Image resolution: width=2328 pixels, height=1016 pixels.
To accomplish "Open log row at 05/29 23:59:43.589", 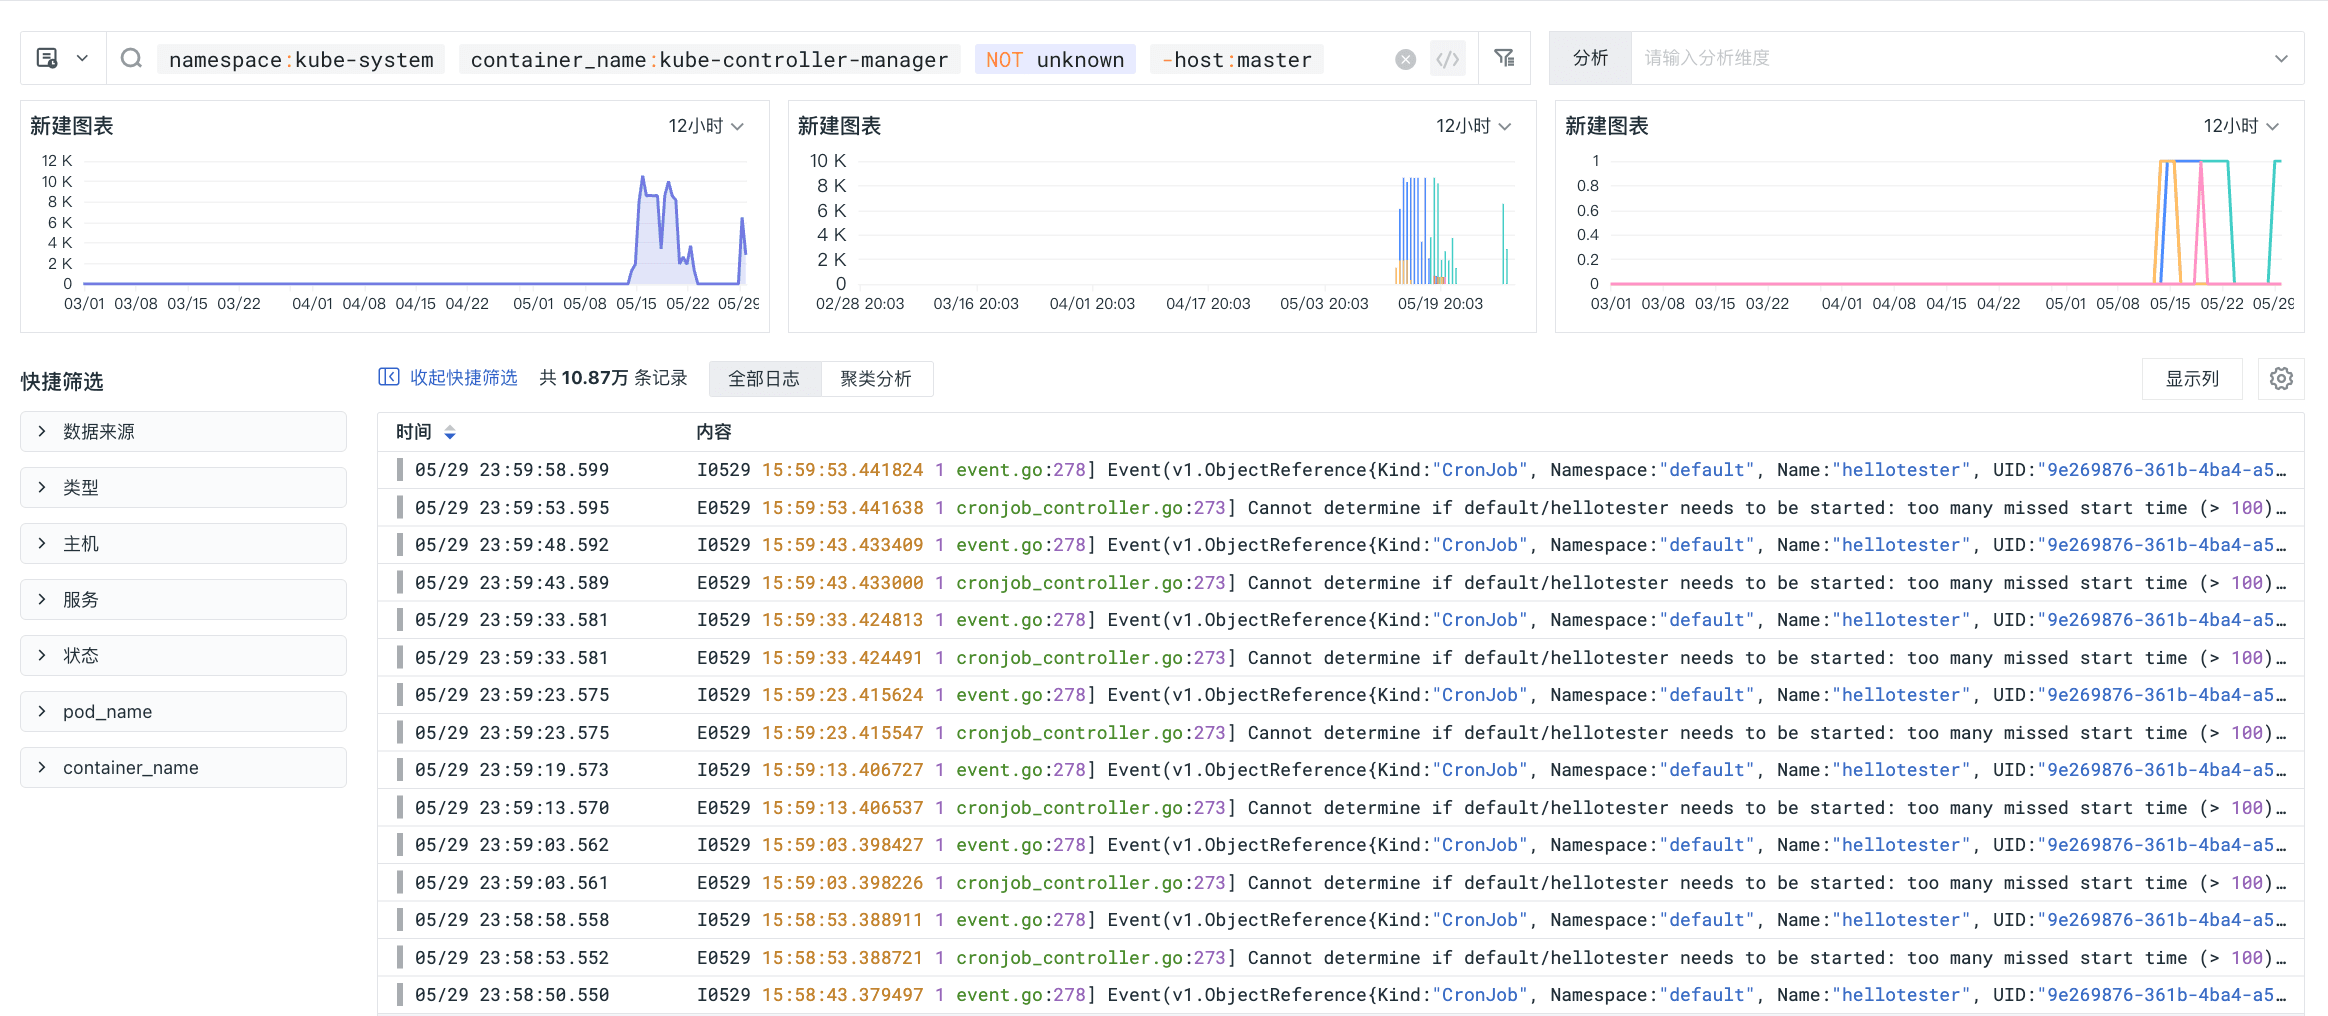I will [1341, 583].
